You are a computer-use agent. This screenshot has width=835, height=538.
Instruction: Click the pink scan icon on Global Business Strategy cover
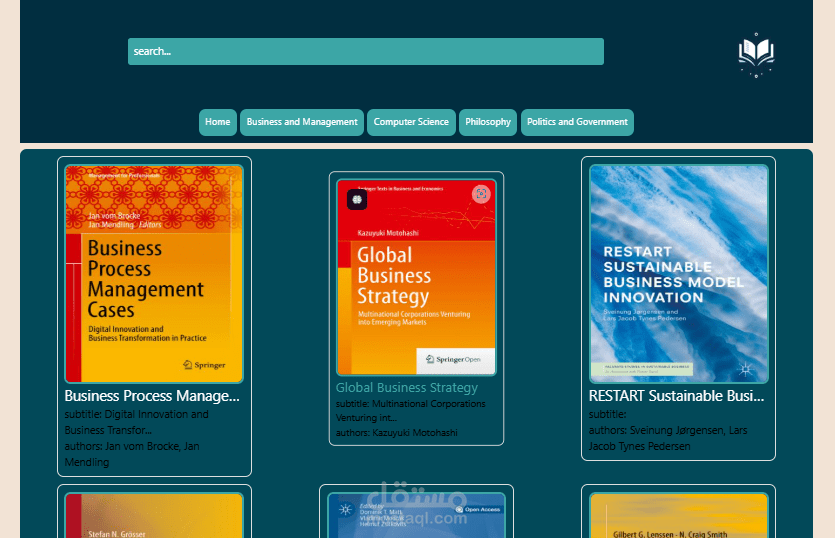point(481,194)
